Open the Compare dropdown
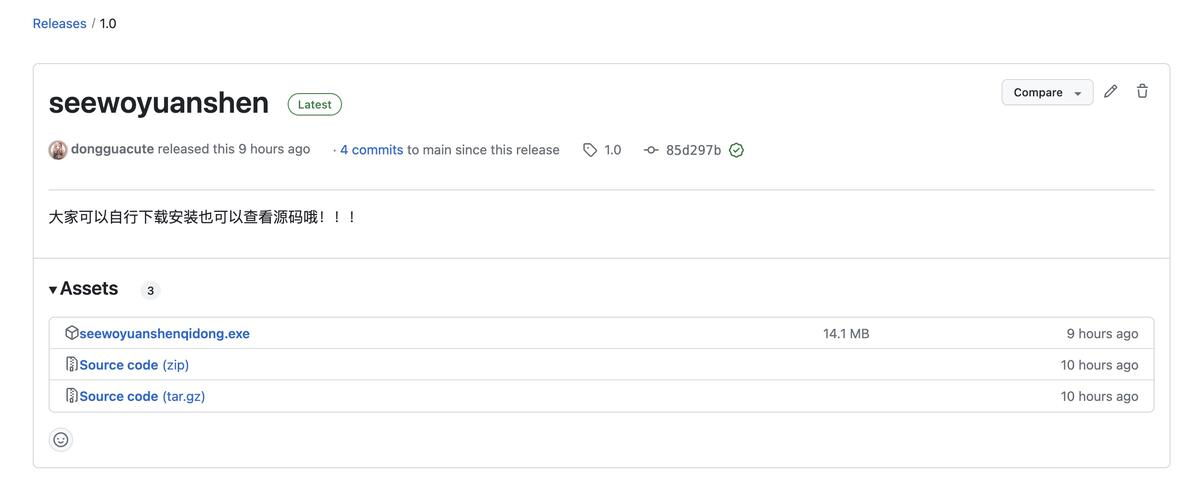The image size is (1192, 494). pos(1047,93)
